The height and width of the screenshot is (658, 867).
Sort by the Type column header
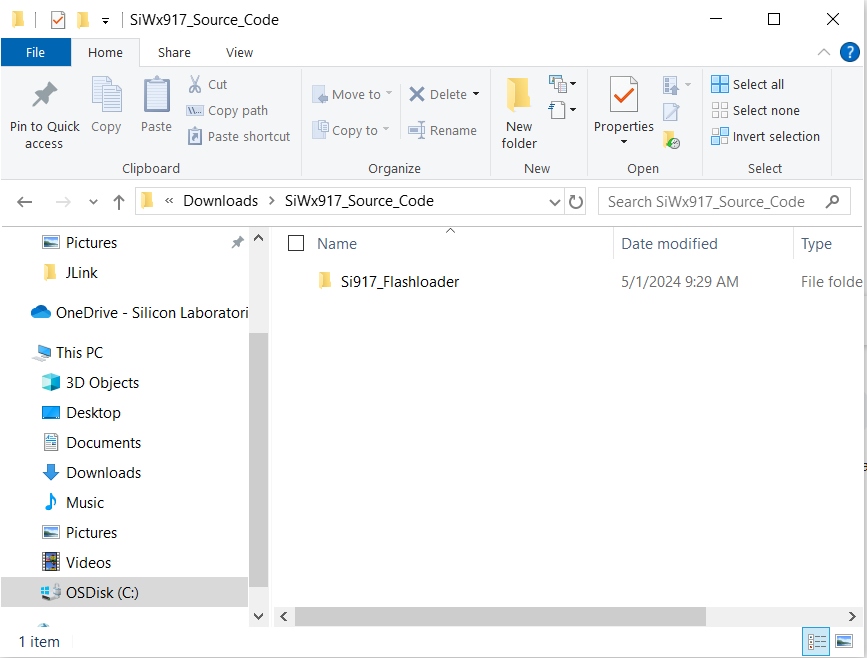(x=816, y=244)
